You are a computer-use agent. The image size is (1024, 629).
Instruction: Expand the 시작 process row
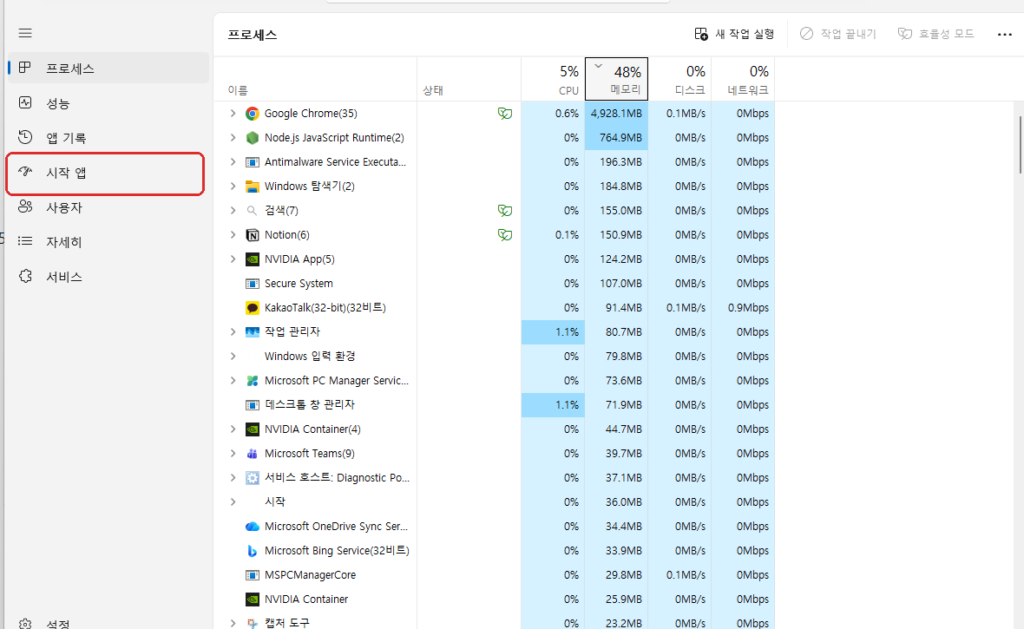232,502
